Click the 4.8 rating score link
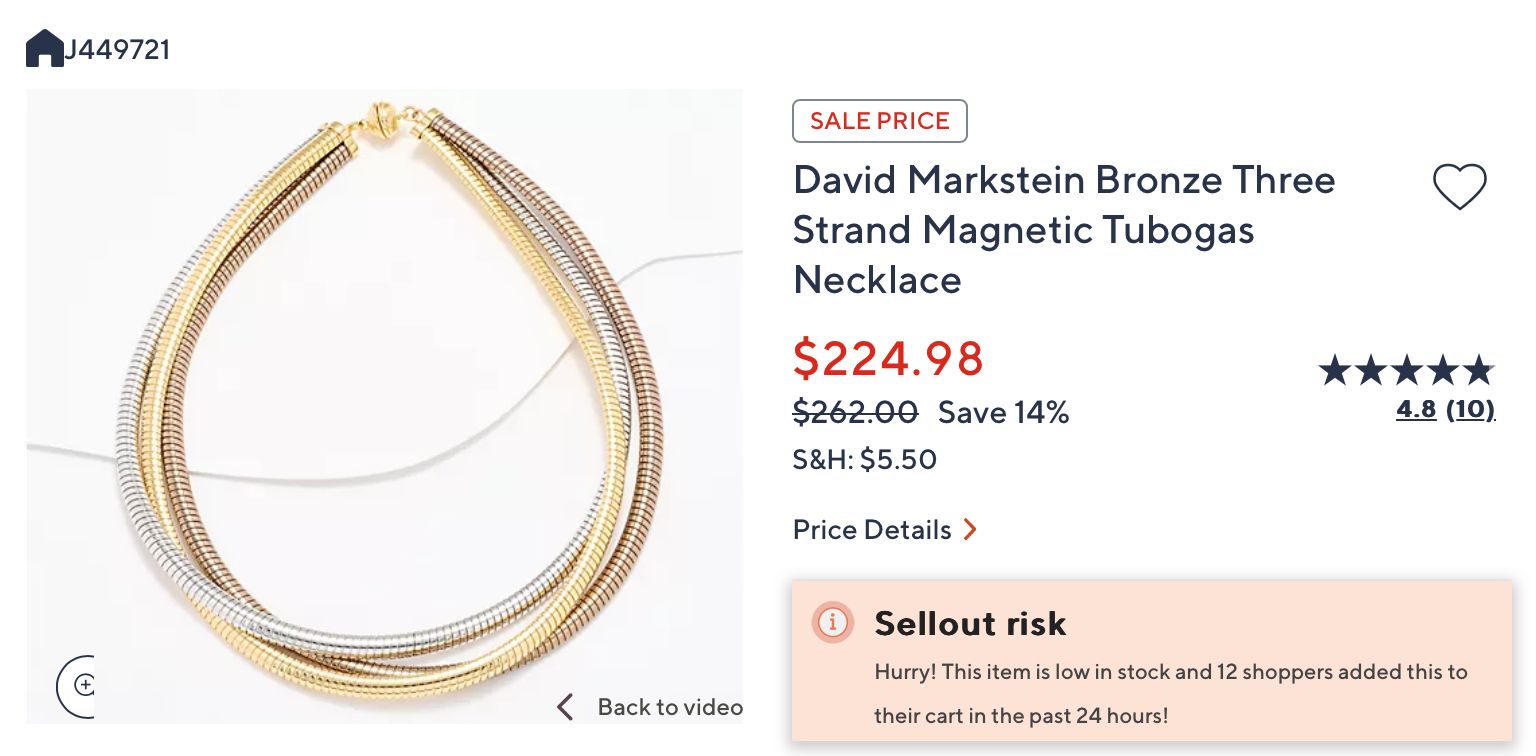This screenshot has height=756, width=1536. click(x=1416, y=409)
